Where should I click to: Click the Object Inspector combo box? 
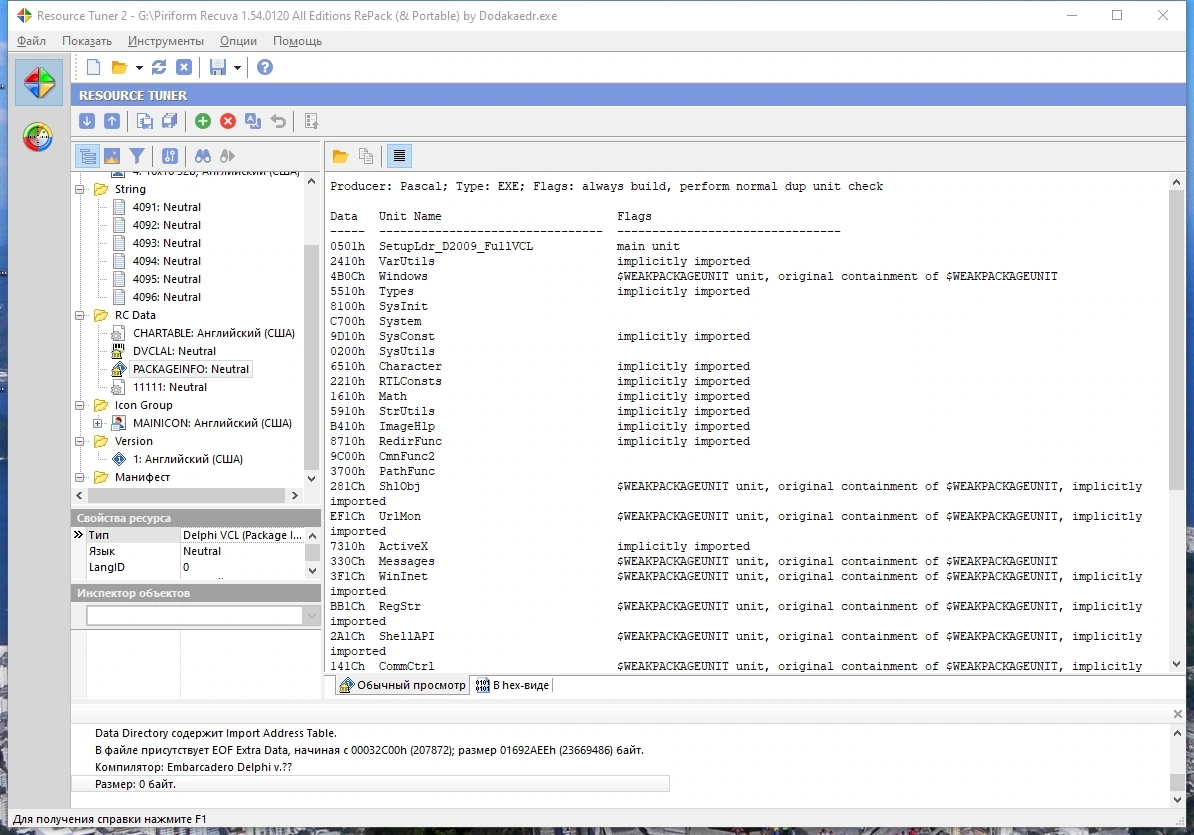(203, 615)
